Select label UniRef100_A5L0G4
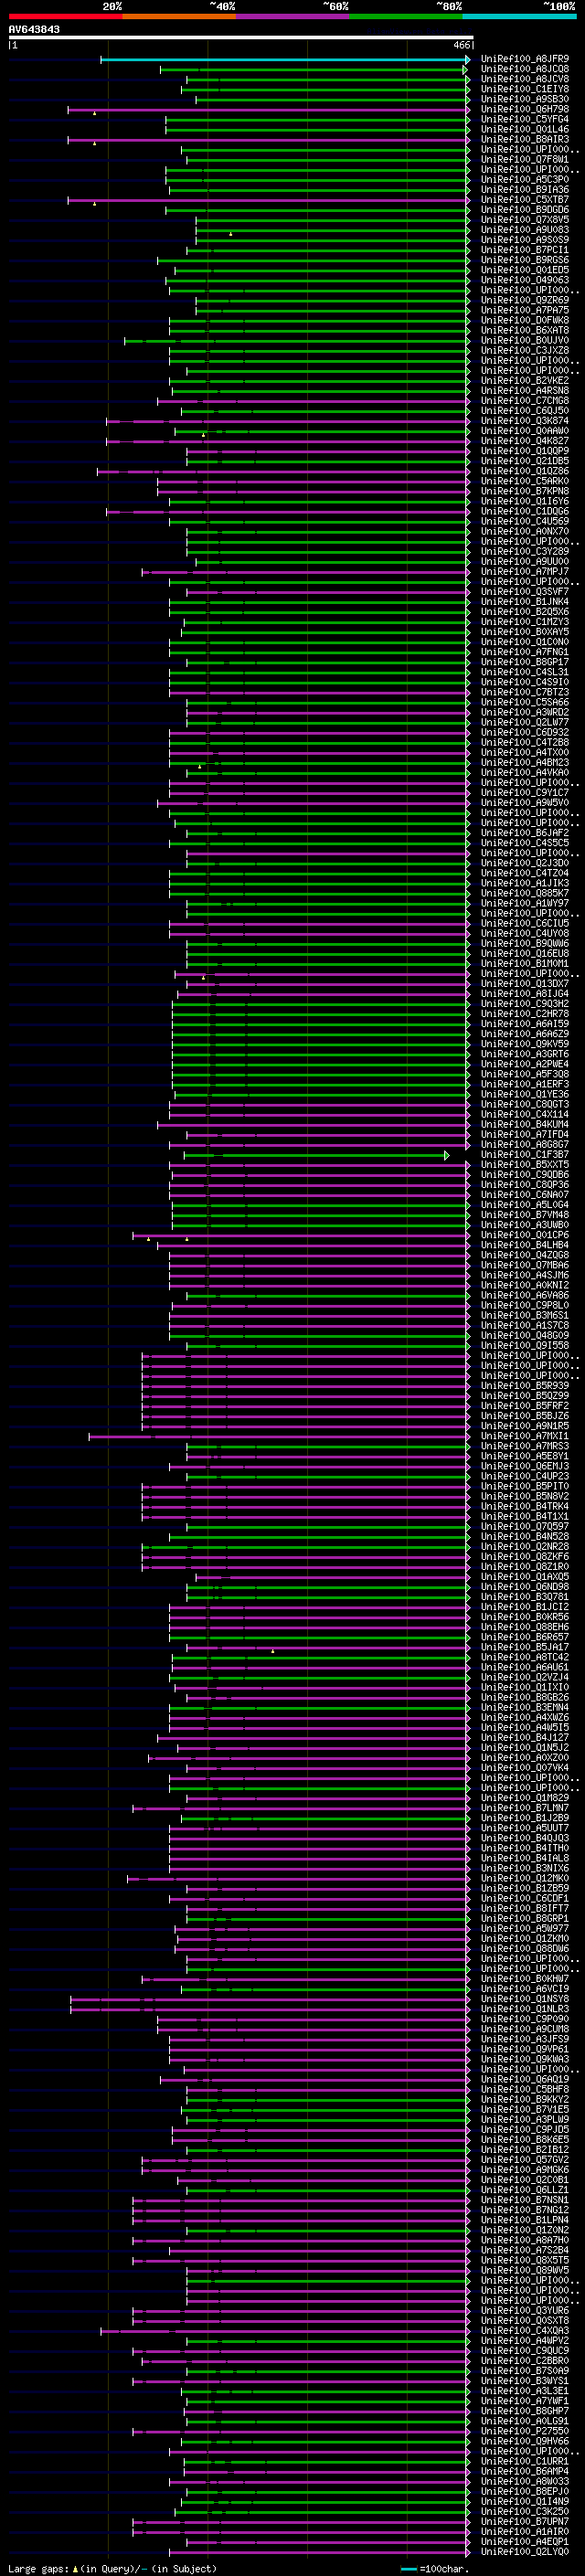 (x=525, y=1205)
